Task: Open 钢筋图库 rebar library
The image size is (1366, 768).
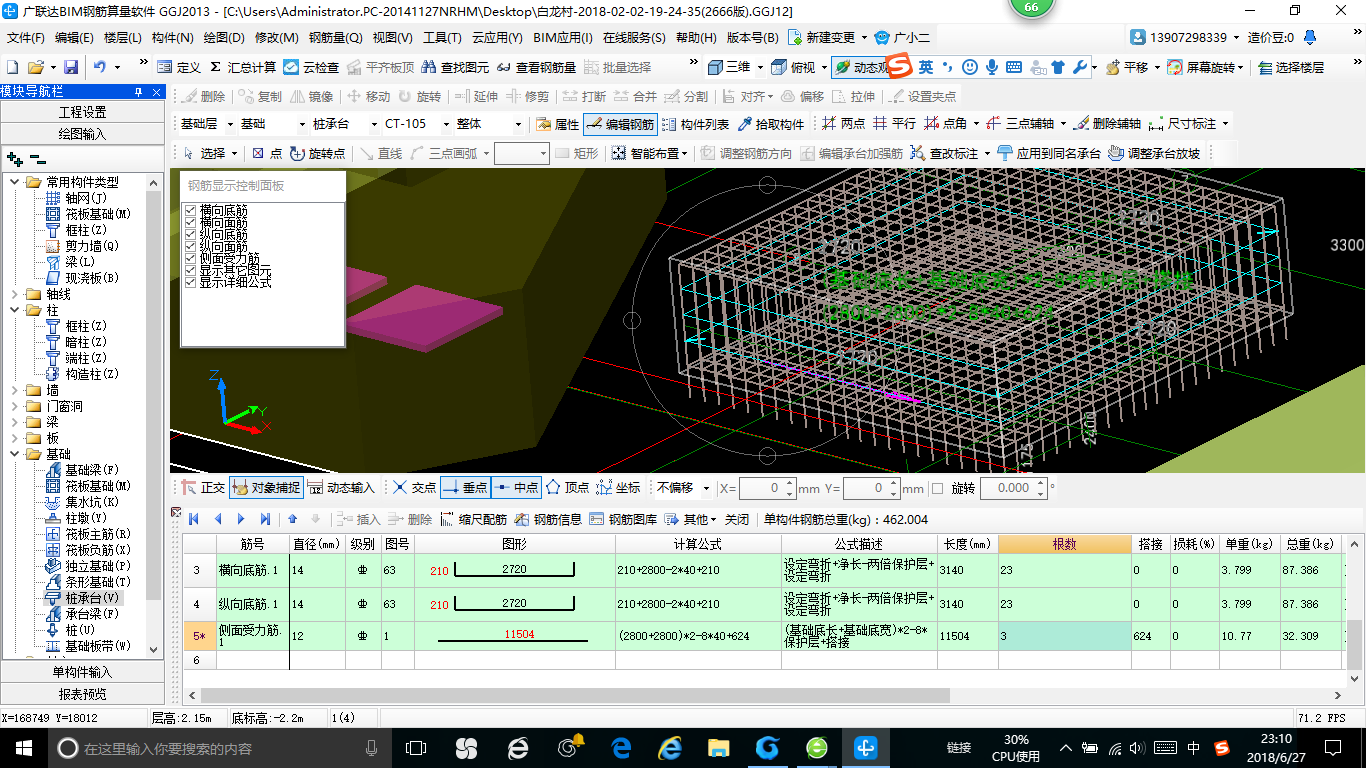Action: click(624, 519)
